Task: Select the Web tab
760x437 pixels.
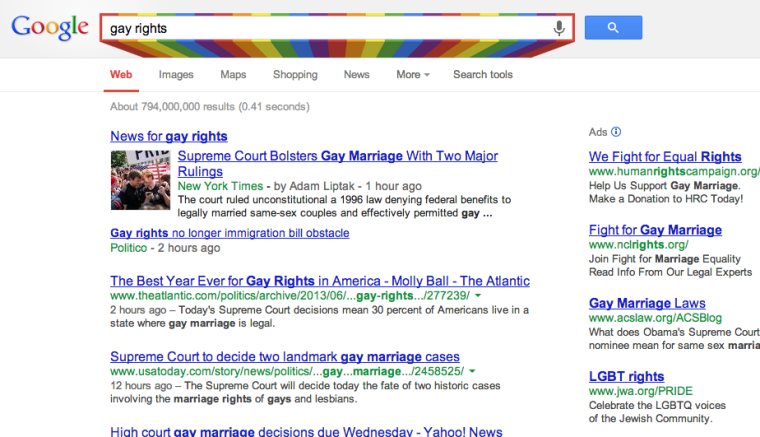Action: 121,75
